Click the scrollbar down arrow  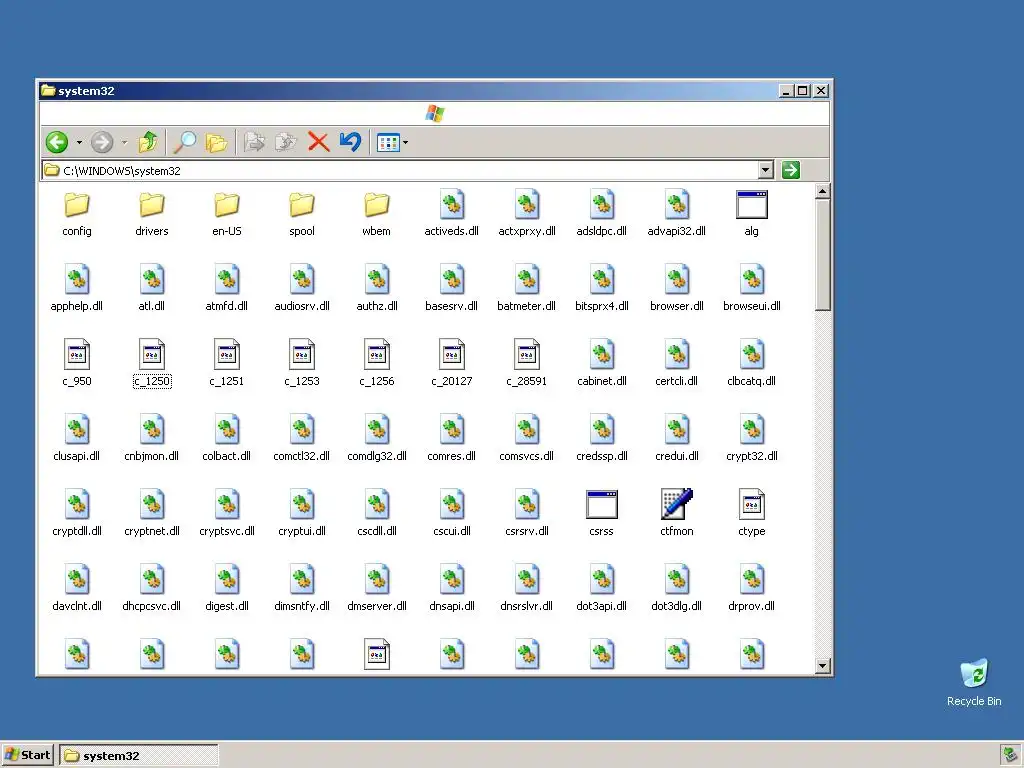click(x=823, y=666)
